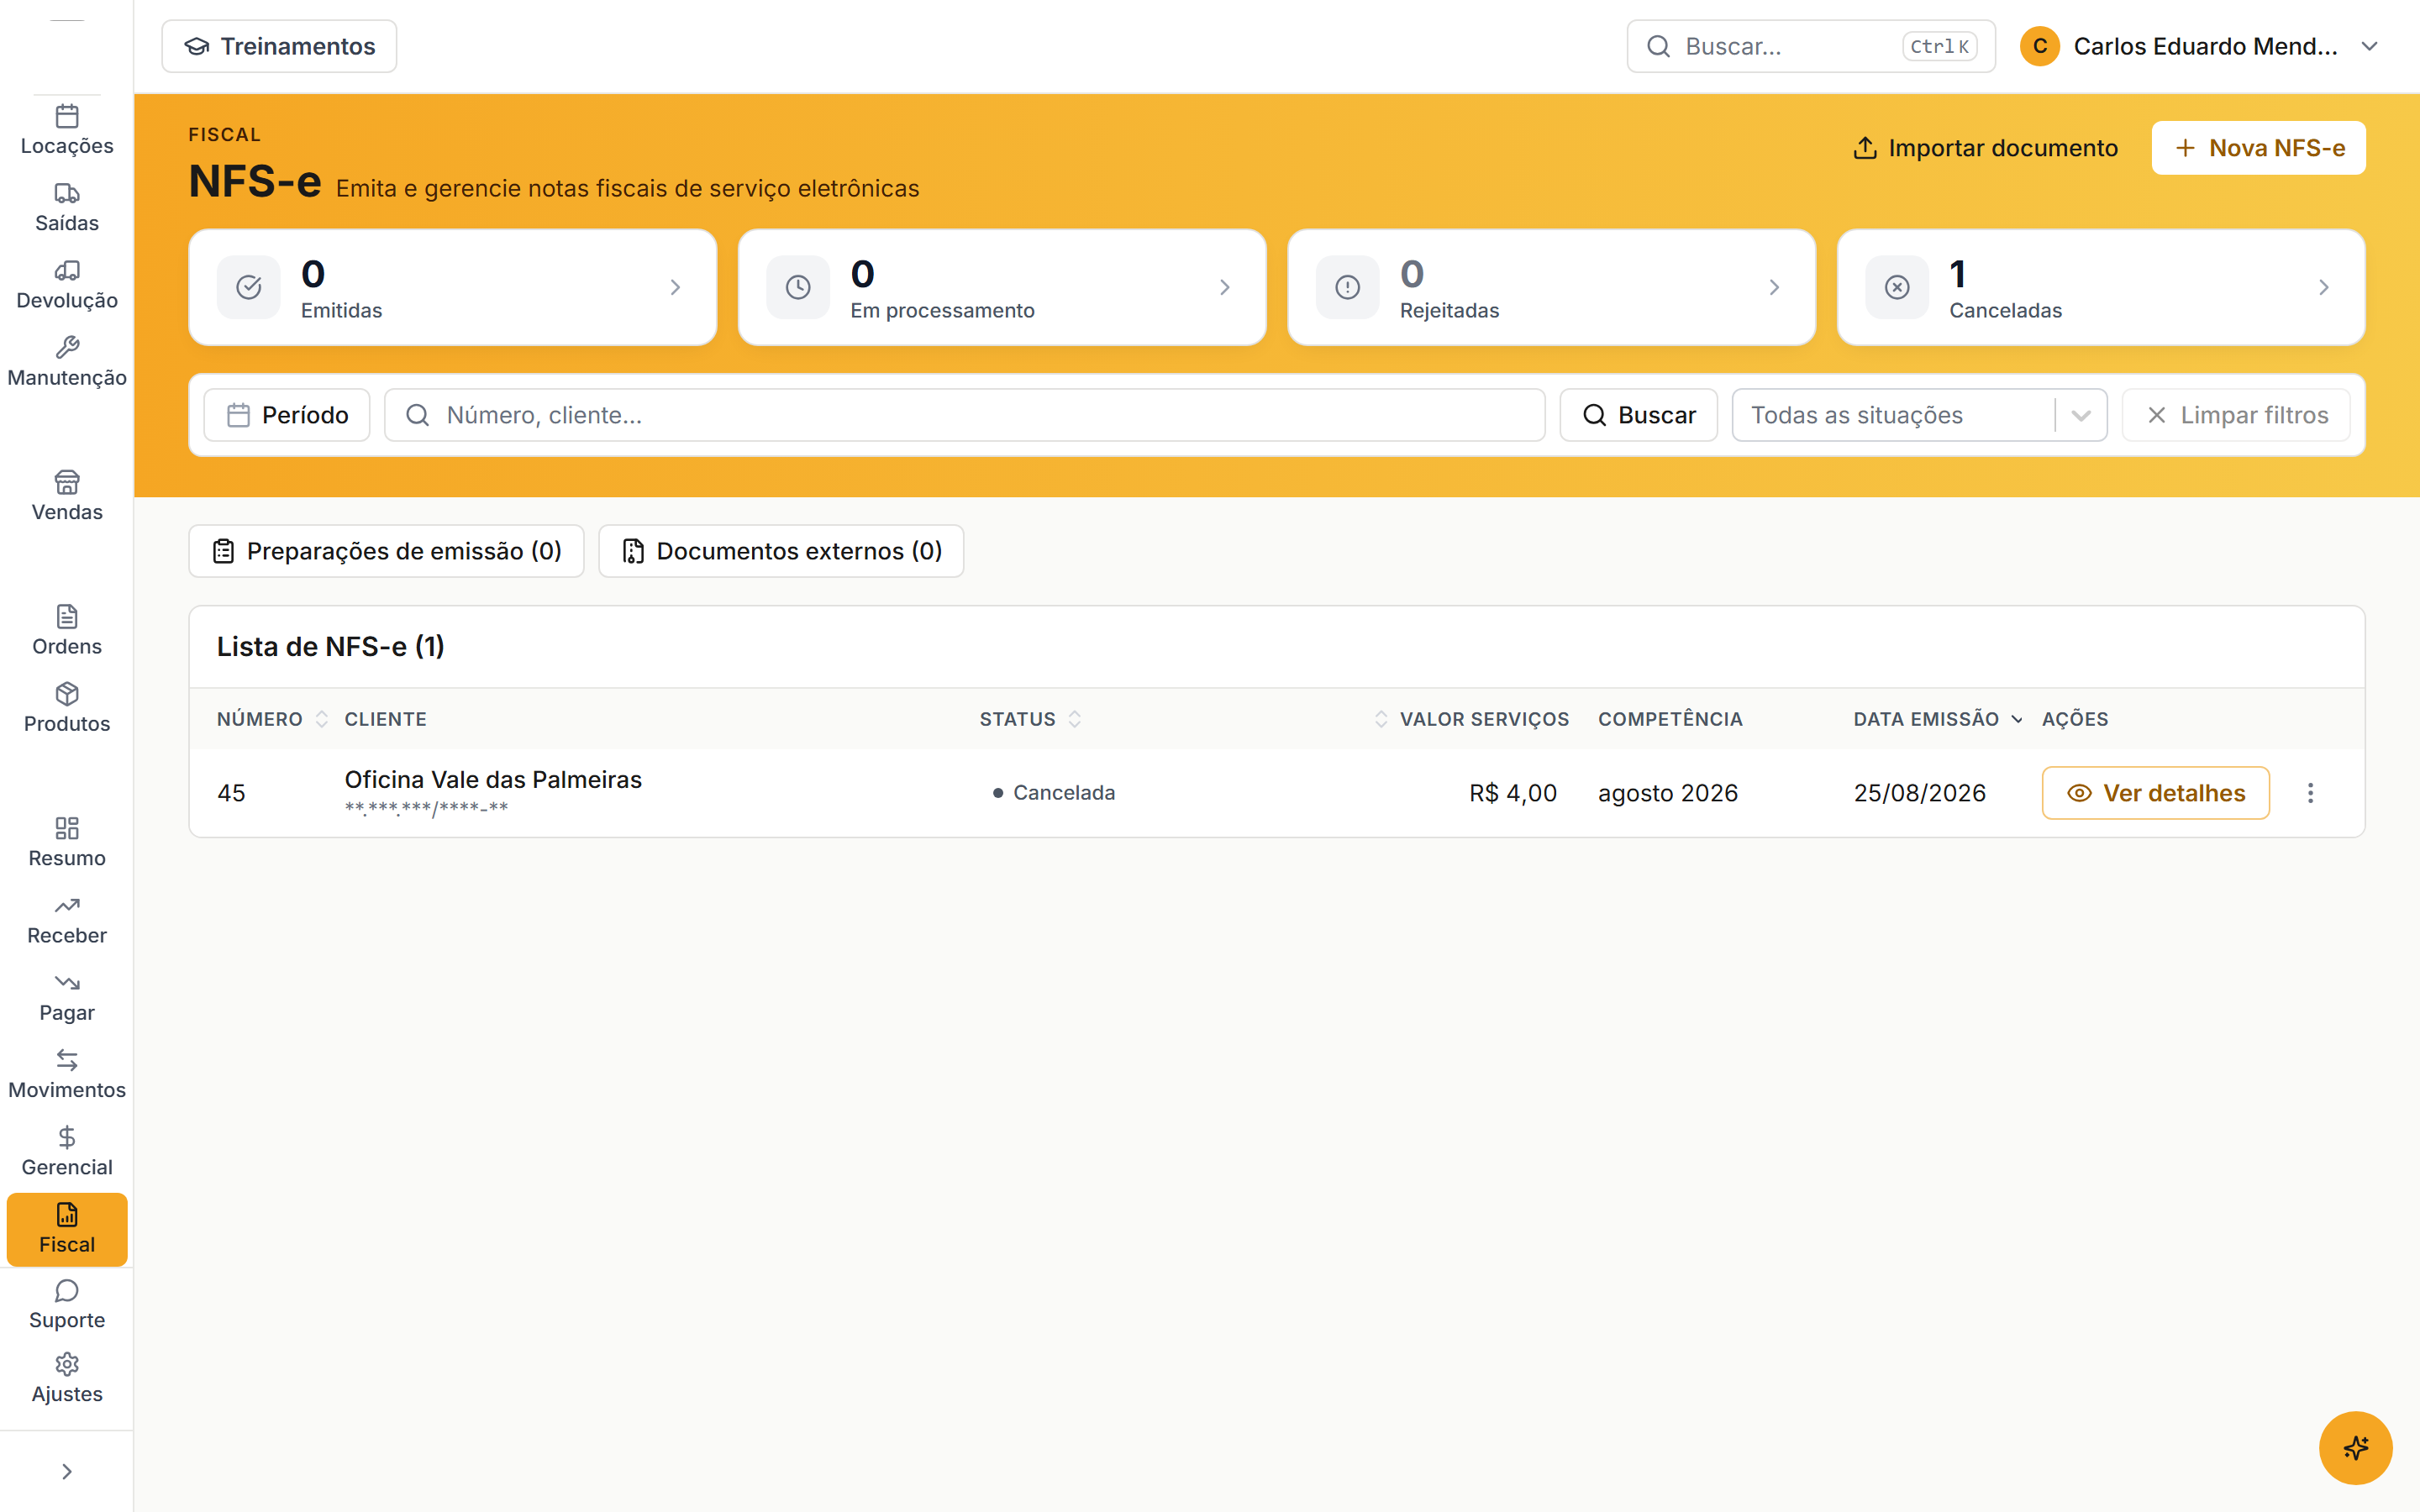
Task: Click Limpar filtros
Action: [2236, 415]
